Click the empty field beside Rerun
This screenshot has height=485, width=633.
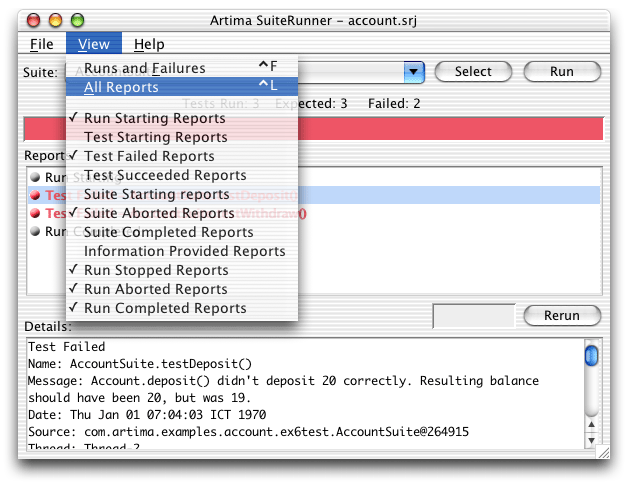(x=474, y=316)
